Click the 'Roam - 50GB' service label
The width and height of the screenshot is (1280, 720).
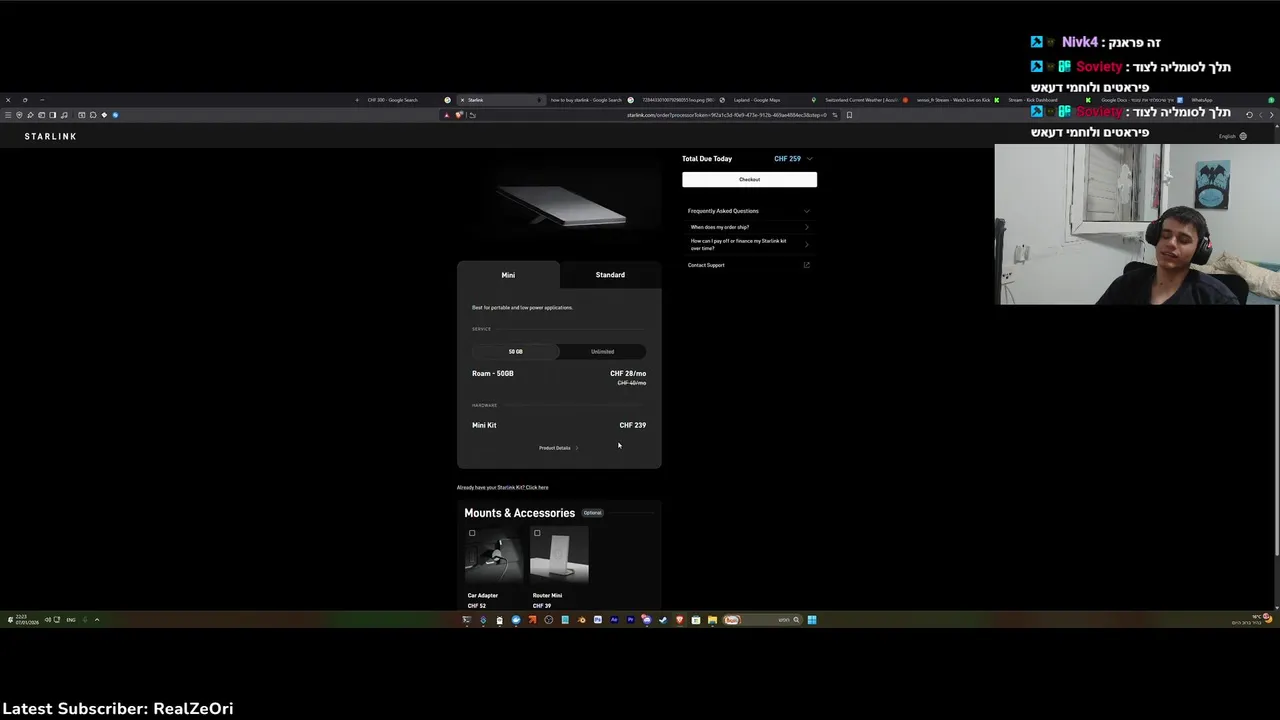(x=493, y=373)
